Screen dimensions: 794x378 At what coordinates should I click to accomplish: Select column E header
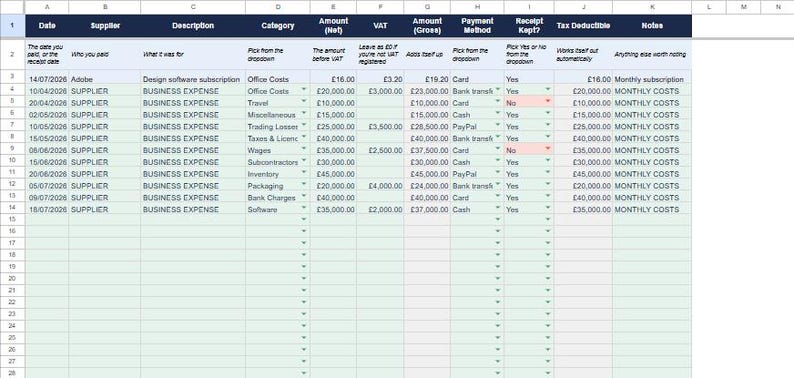pyautogui.click(x=333, y=7)
